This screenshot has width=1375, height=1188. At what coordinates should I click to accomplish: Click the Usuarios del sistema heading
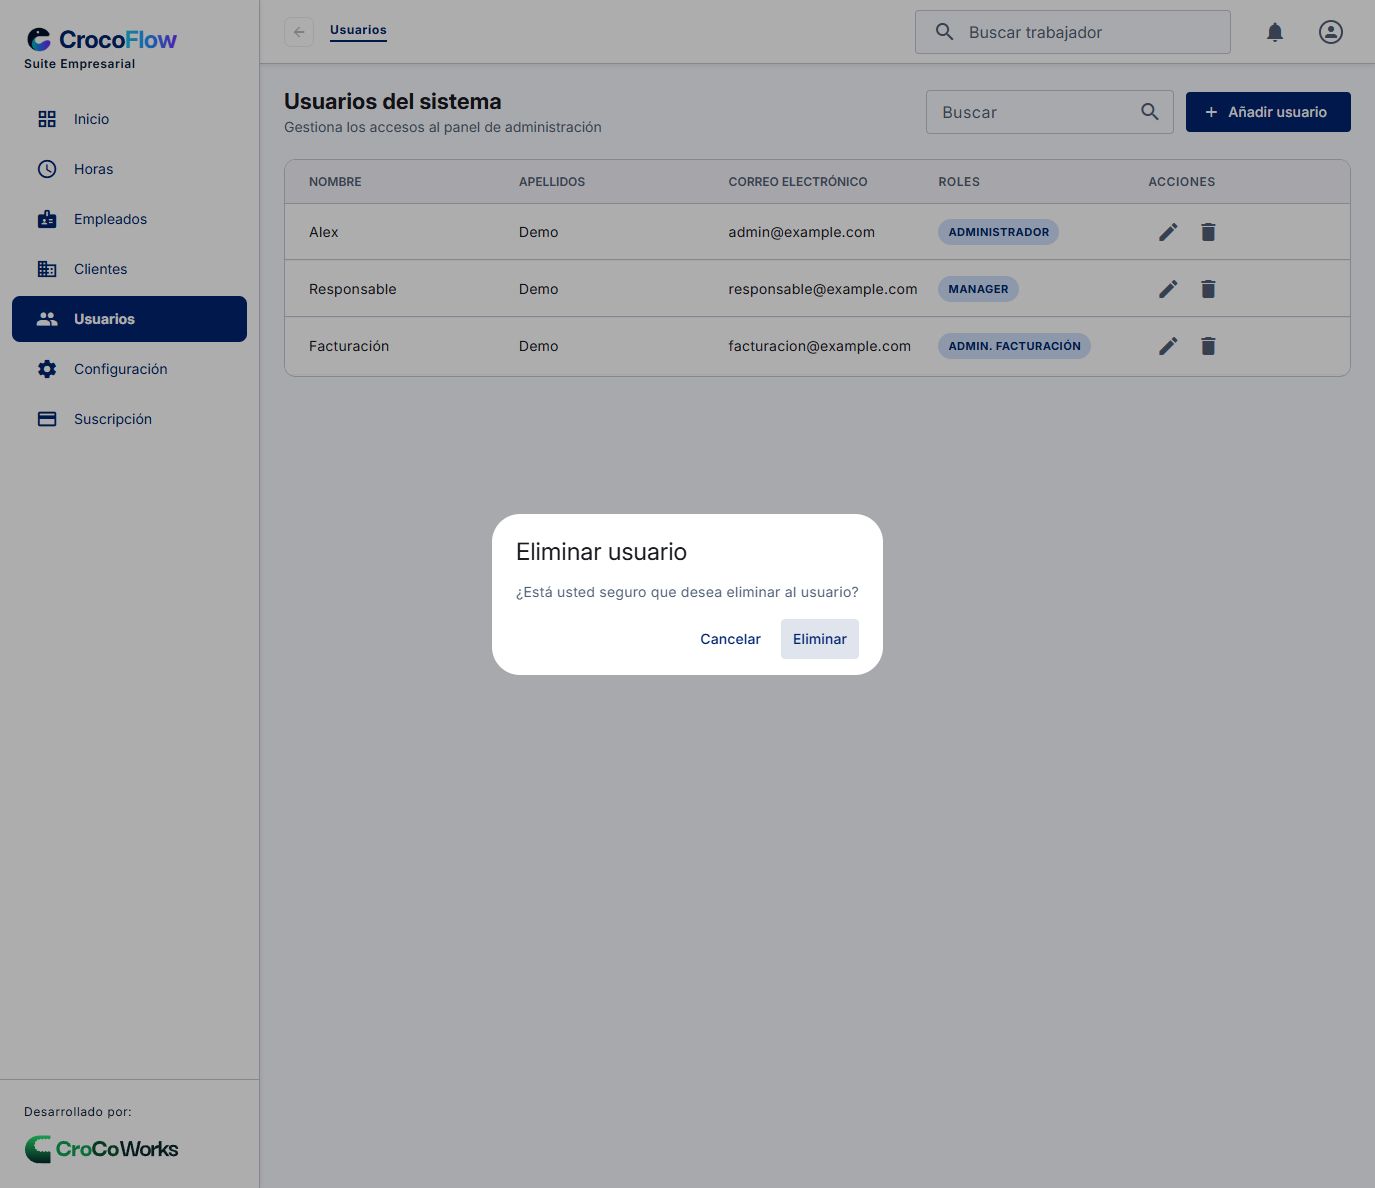click(x=393, y=102)
